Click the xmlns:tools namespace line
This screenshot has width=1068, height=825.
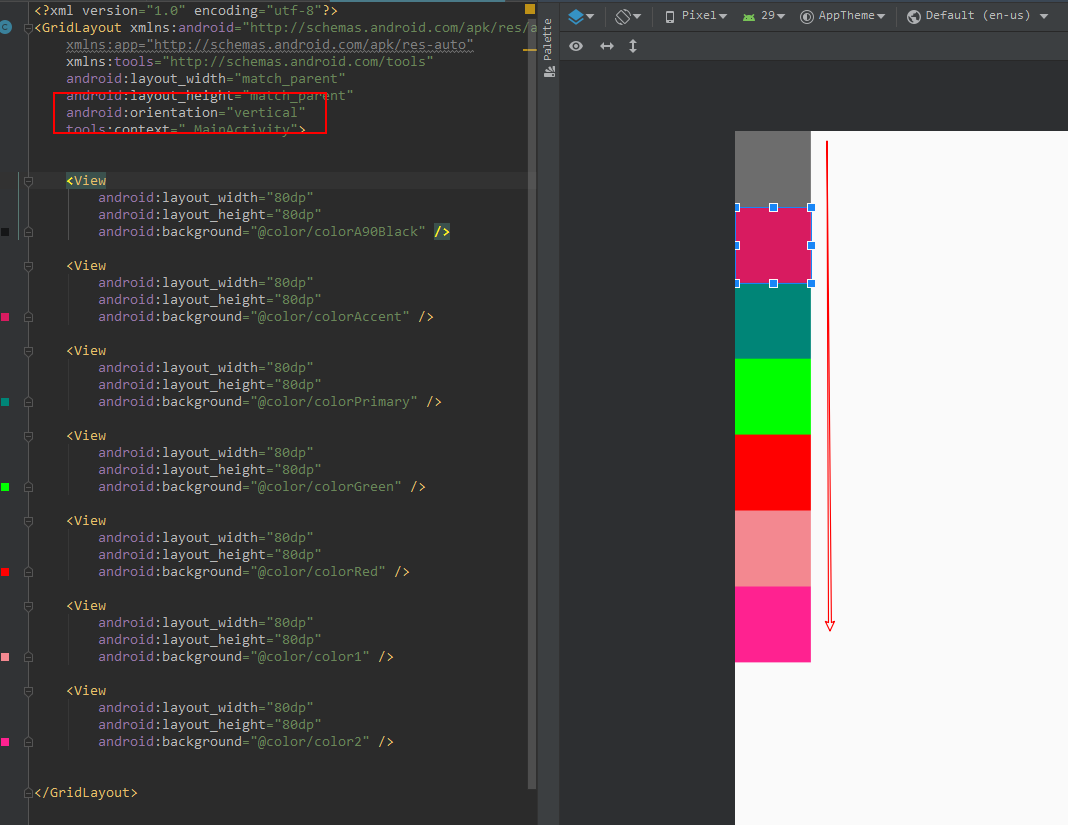click(249, 62)
